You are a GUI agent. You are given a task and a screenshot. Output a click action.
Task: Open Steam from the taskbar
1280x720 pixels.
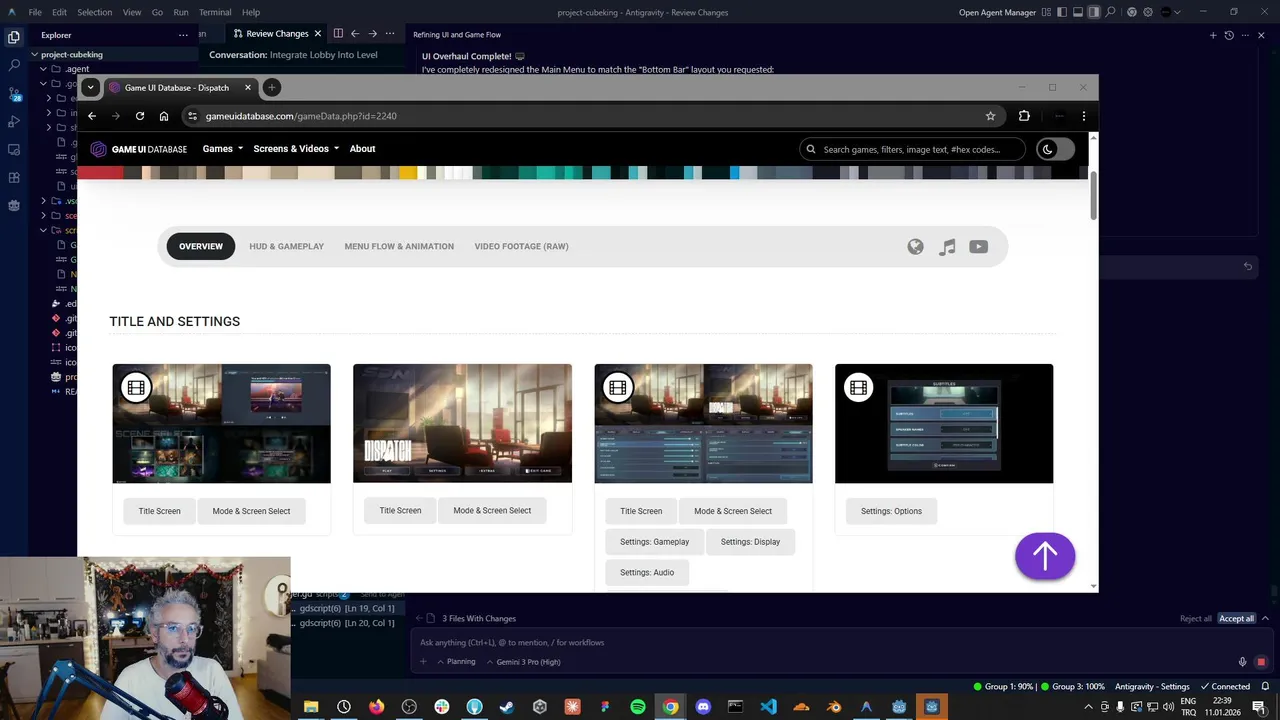coord(507,707)
